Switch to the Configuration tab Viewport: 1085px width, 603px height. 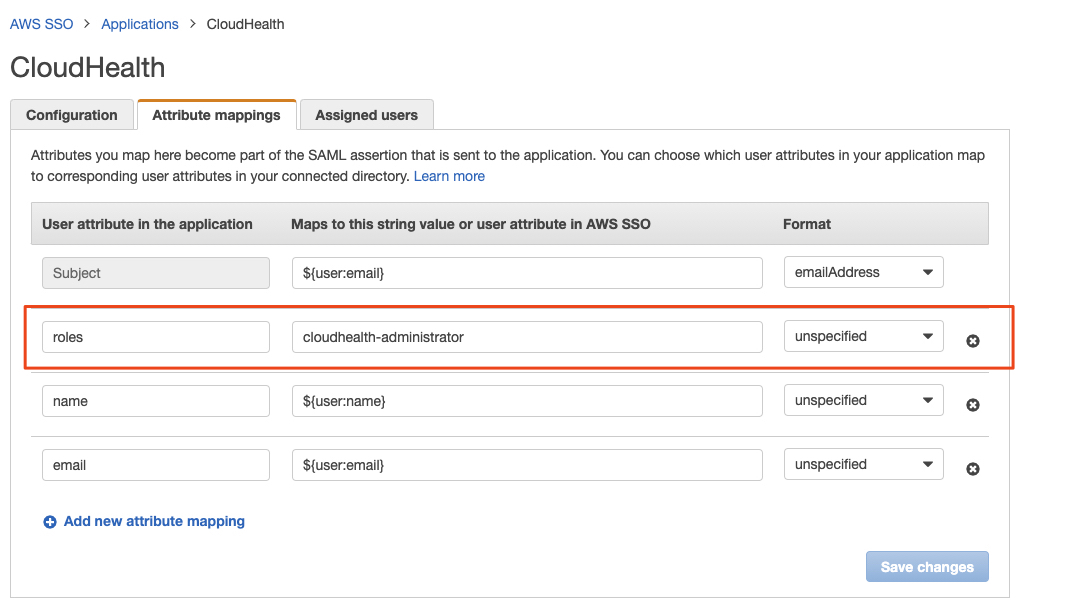tap(72, 115)
